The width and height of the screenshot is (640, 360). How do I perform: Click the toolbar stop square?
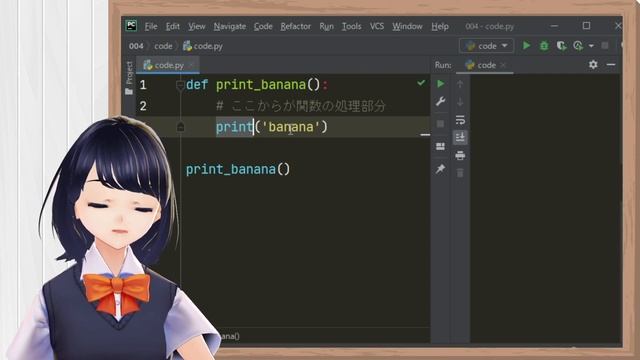605,46
